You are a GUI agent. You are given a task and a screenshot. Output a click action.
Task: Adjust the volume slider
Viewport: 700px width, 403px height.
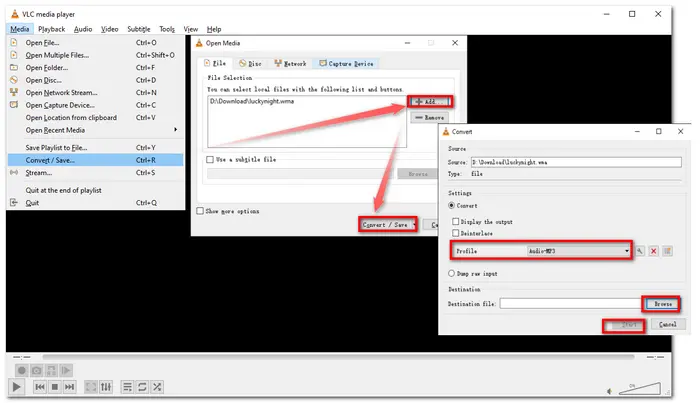(640, 388)
